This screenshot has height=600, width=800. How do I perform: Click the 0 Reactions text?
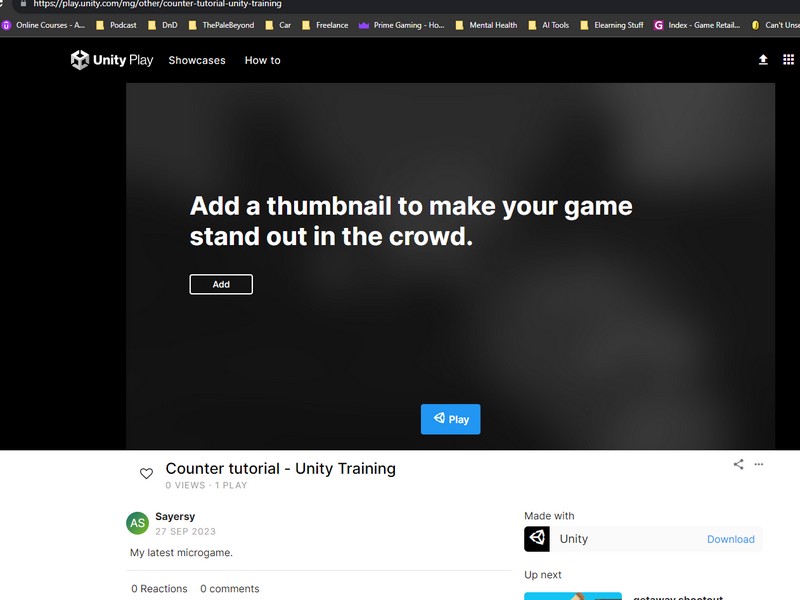[159, 588]
